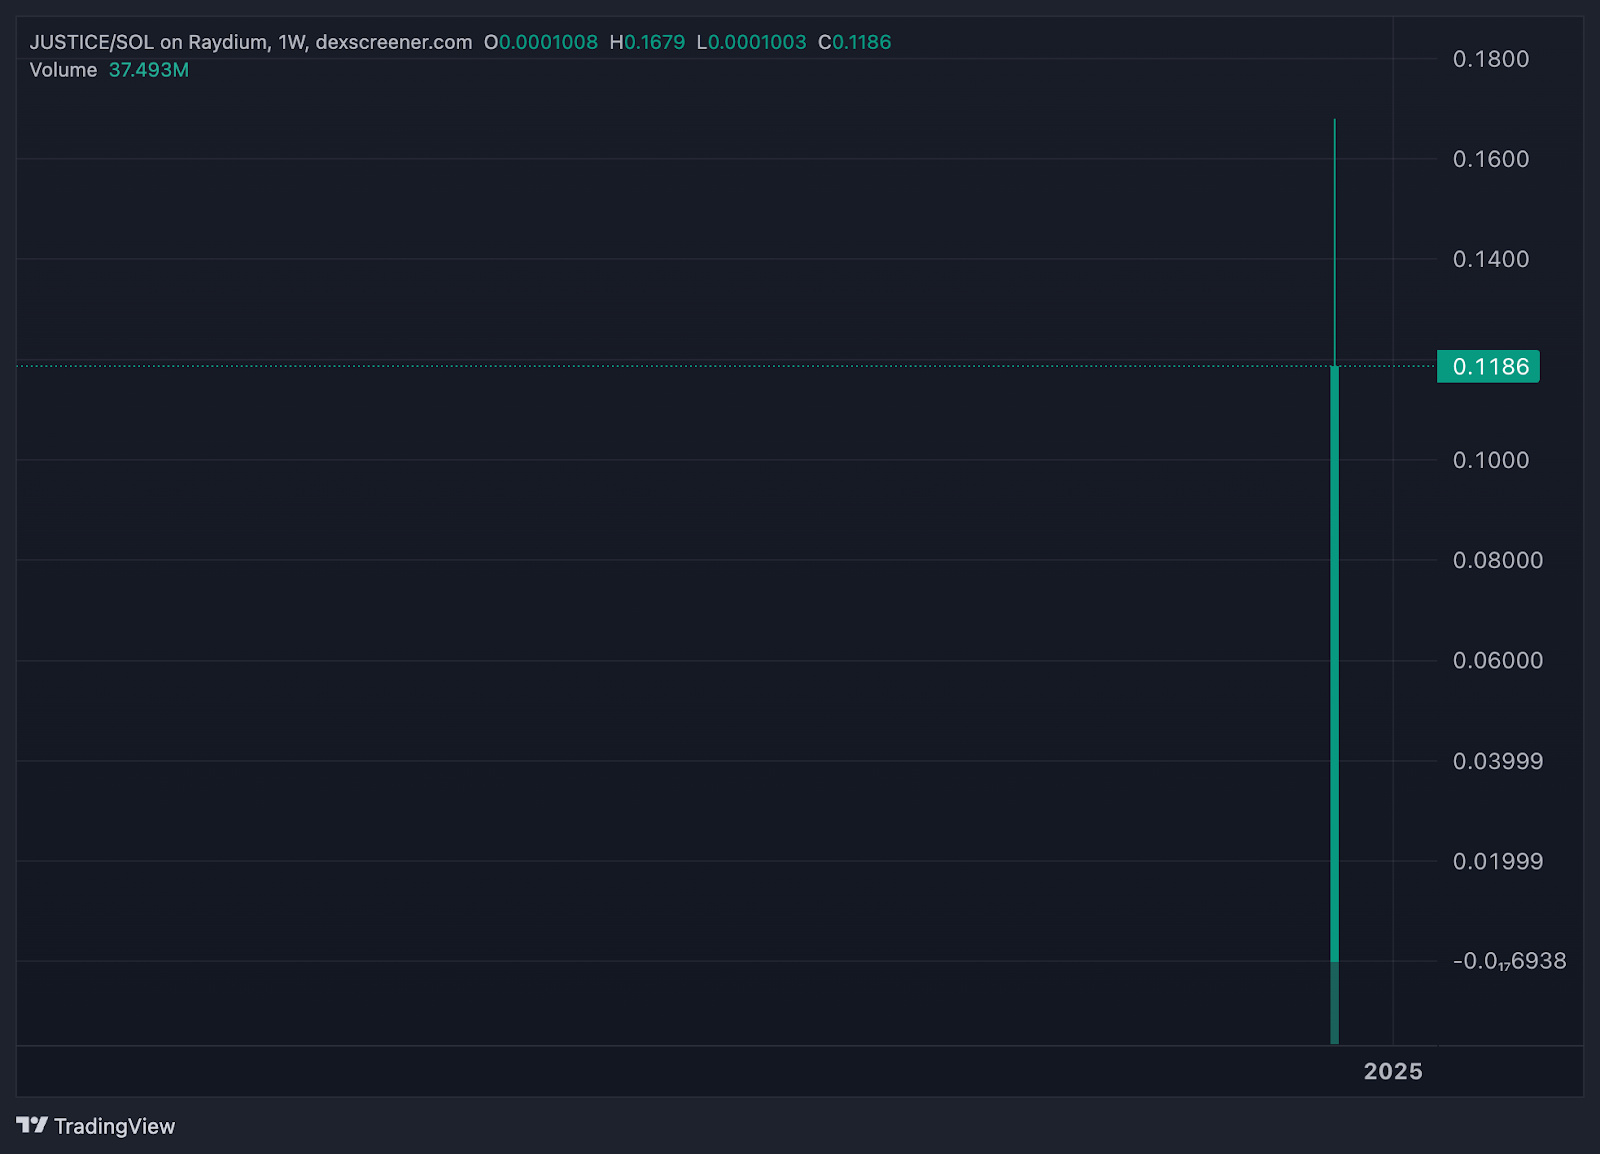Click the 0.1600 price axis label
1600x1154 pixels.
(1490, 159)
